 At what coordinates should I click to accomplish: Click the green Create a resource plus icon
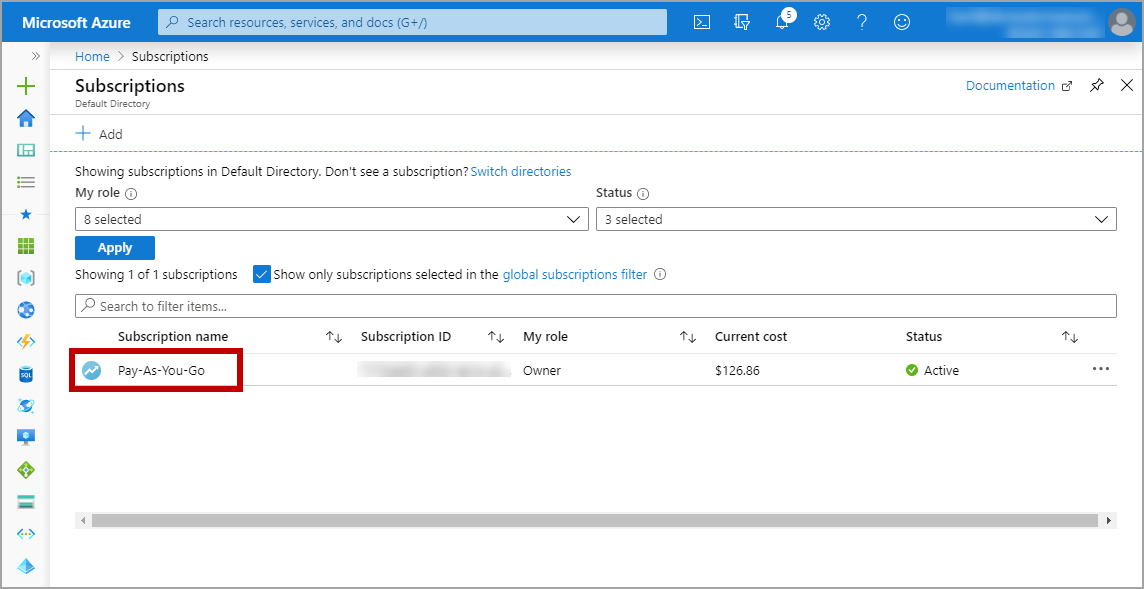pyautogui.click(x=26, y=86)
